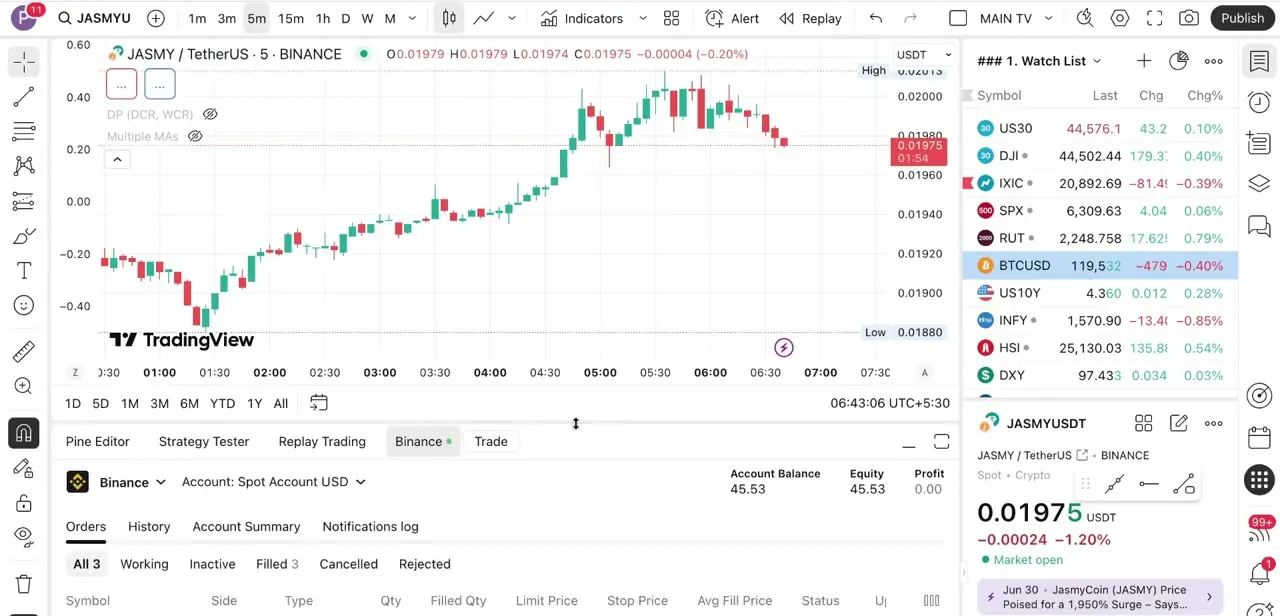Add a symbol to the watch list

point(1144,61)
